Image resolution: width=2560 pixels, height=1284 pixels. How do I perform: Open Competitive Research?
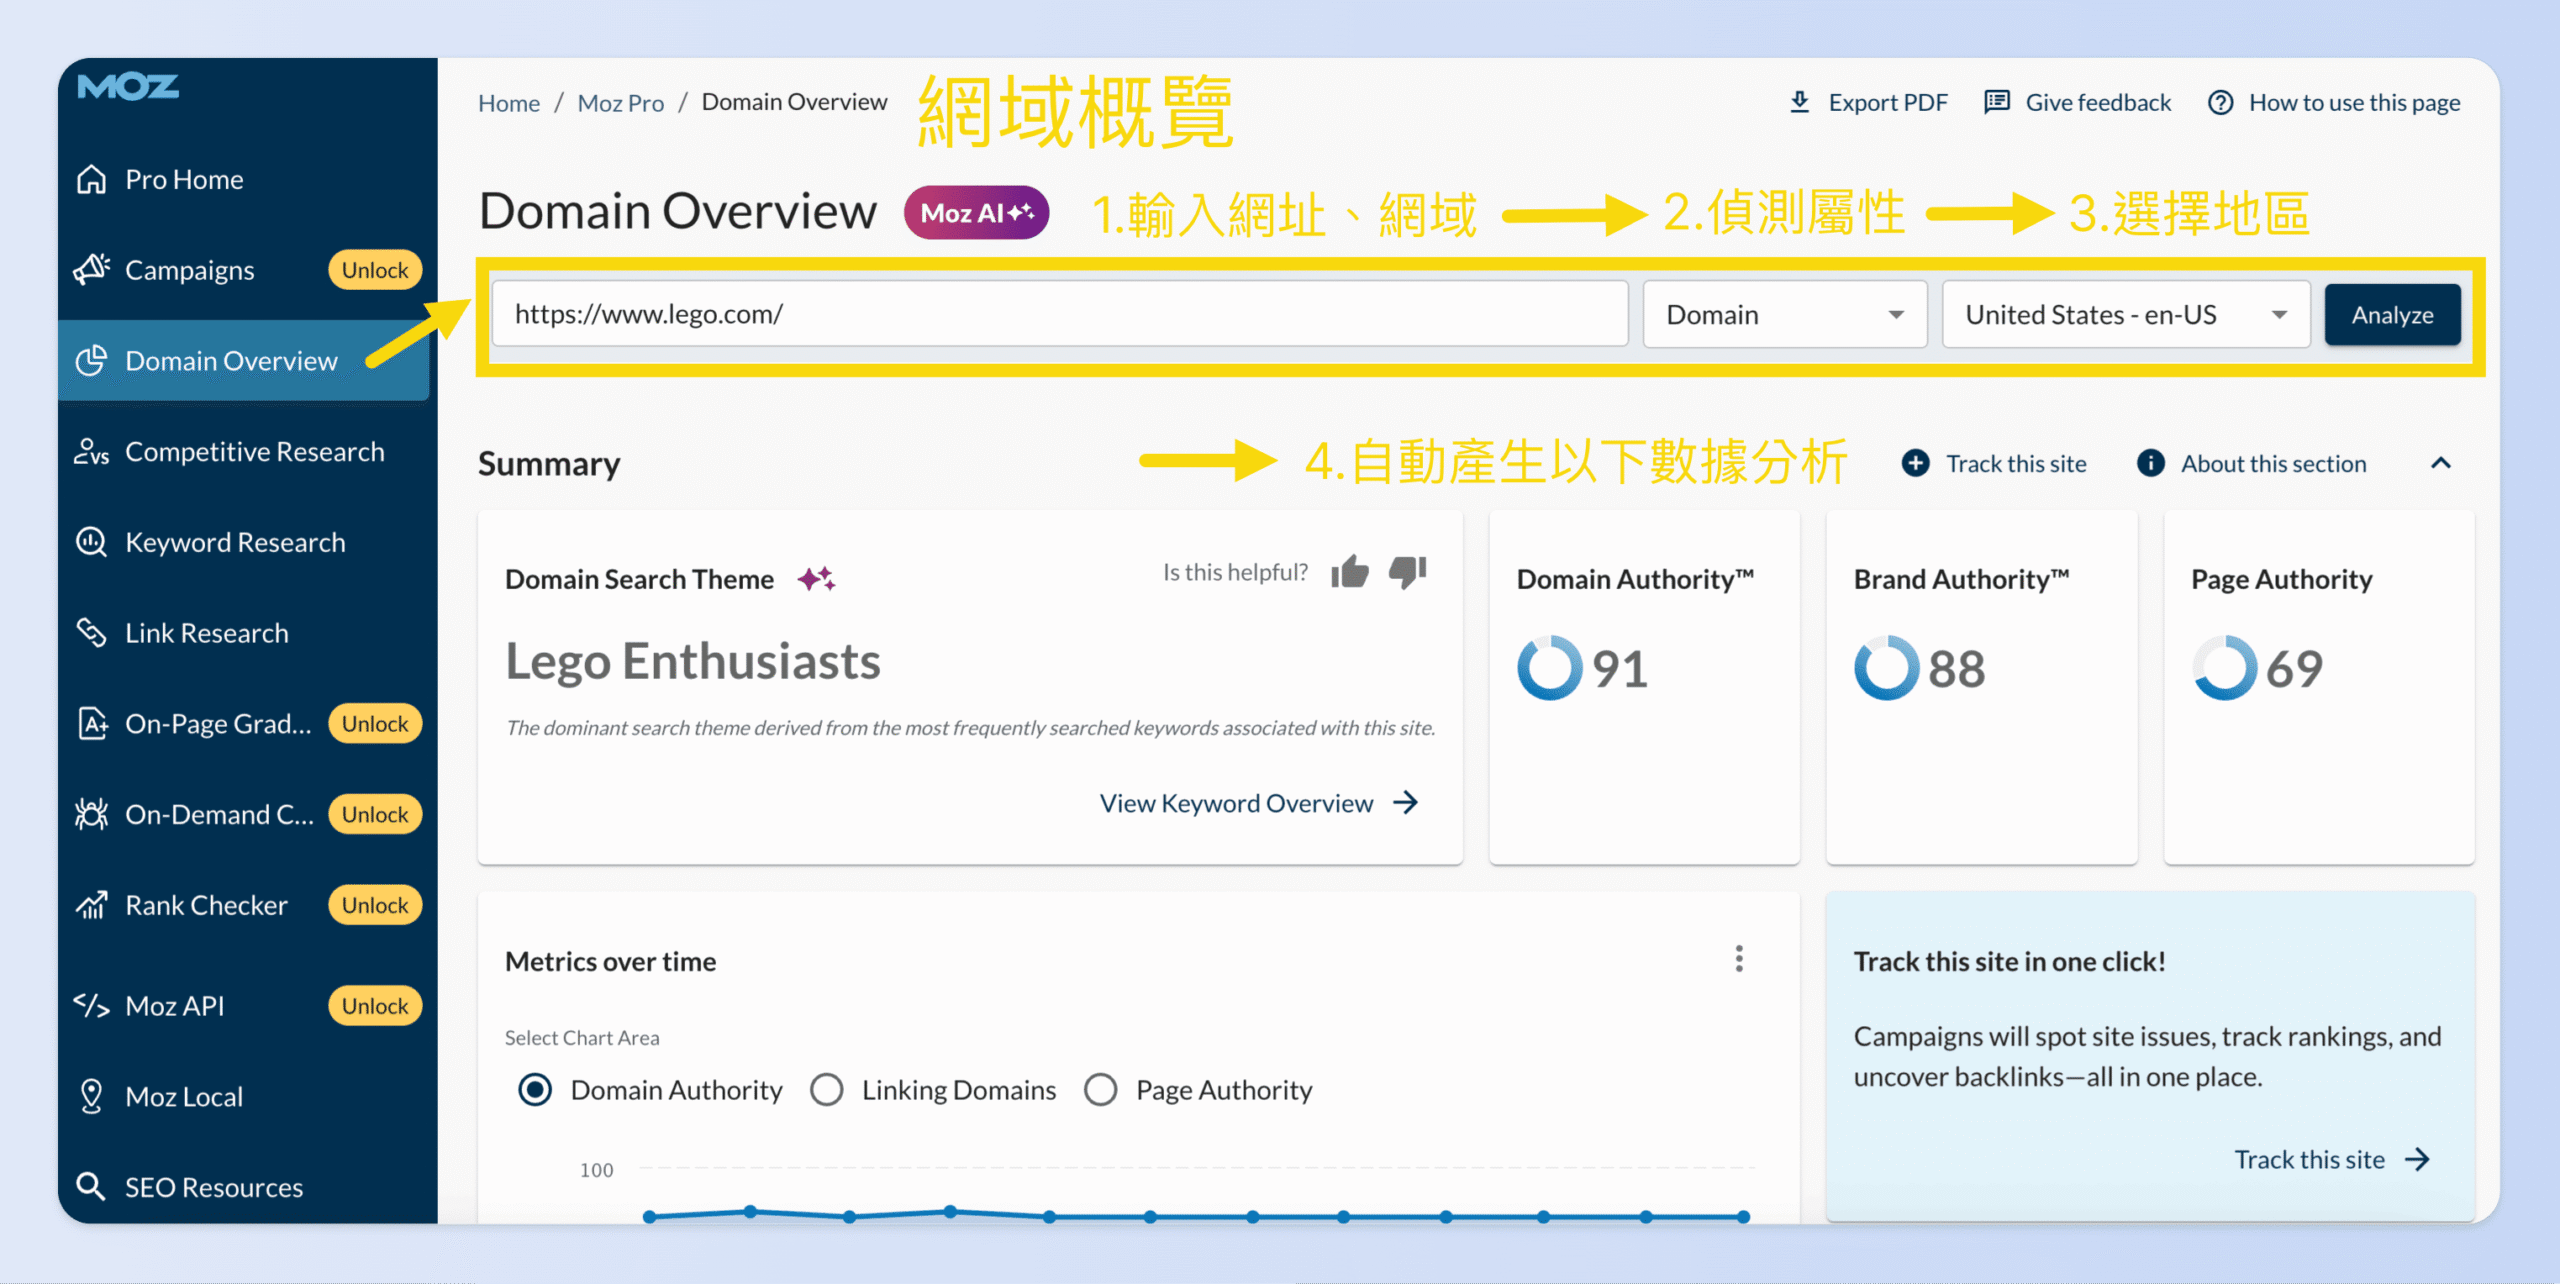(254, 451)
